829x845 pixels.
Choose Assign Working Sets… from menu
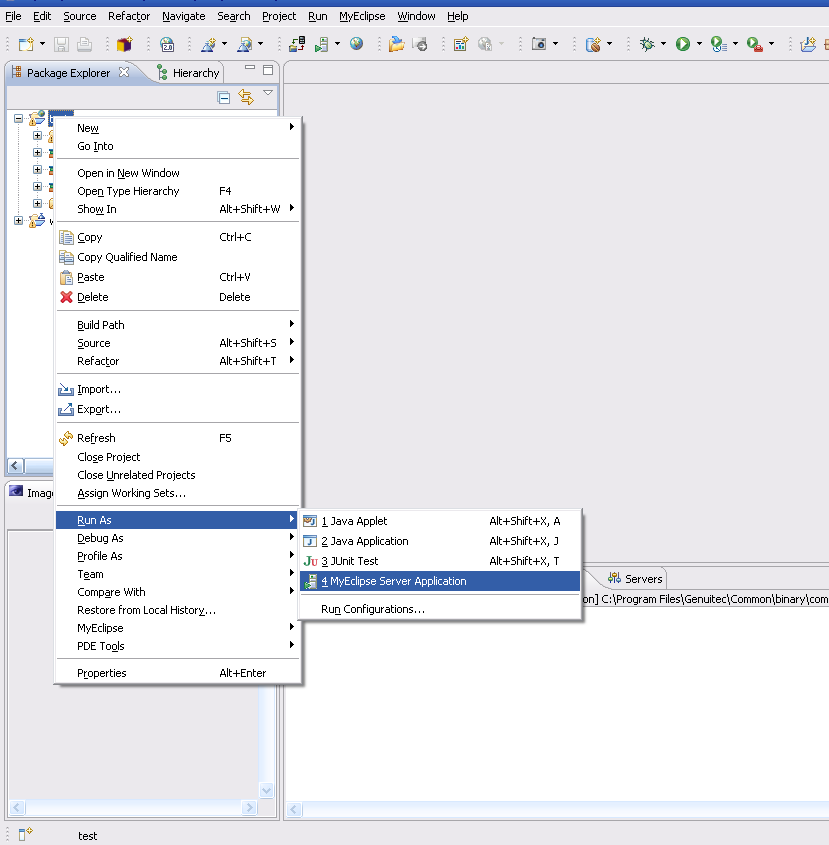click(178, 493)
